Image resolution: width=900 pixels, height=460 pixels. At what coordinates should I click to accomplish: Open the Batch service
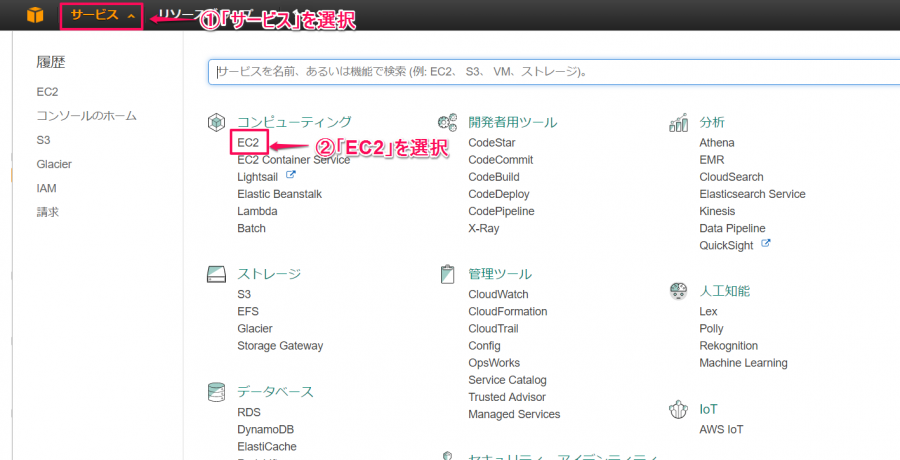(x=251, y=229)
